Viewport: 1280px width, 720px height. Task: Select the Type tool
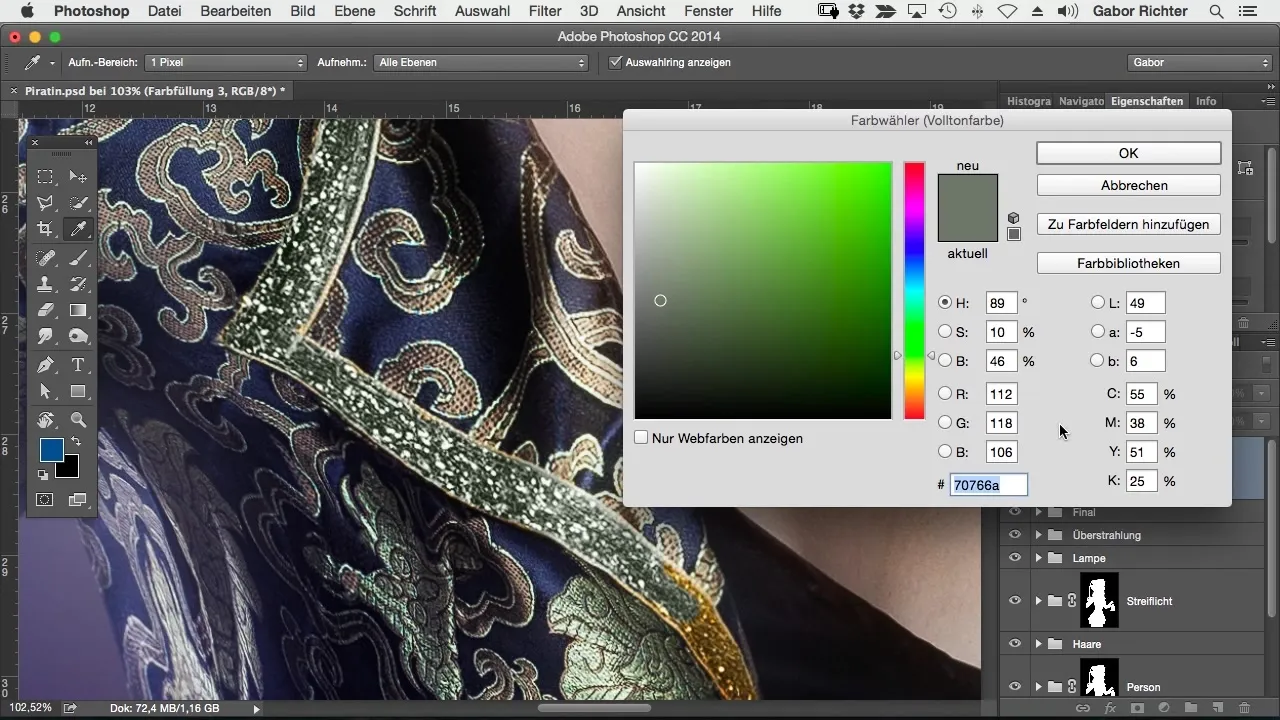tap(78, 365)
